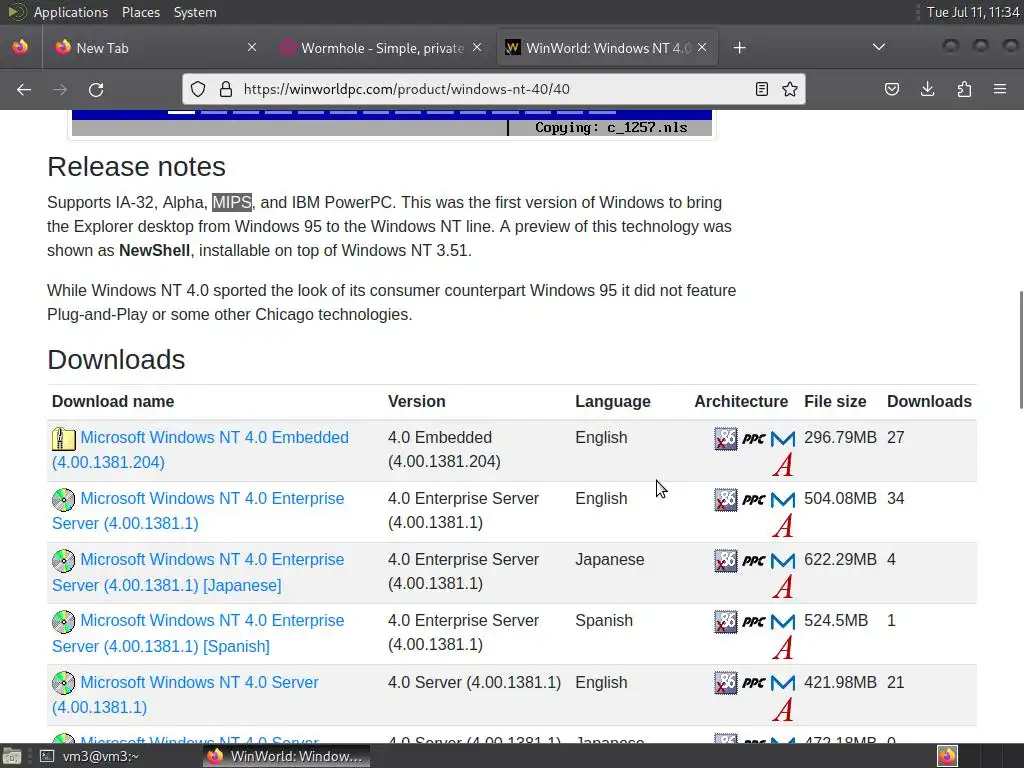Open the System menu
The width and height of the screenshot is (1024, 768).
pos(195,12)
